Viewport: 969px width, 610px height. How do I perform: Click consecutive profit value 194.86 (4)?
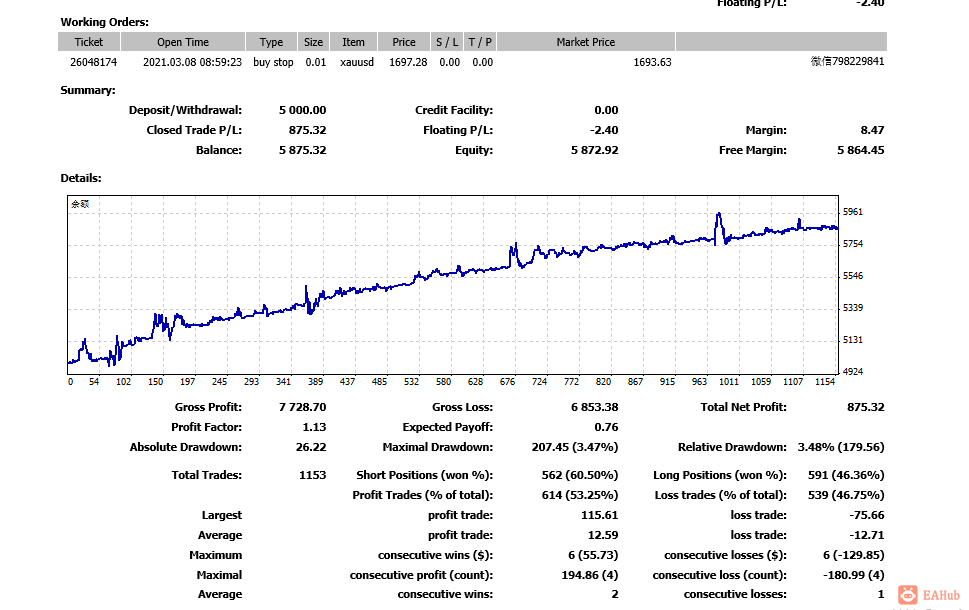pyautogui.click(x=590, y=575)
